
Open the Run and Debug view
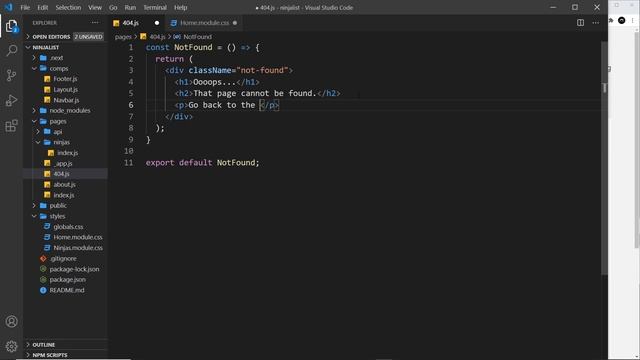click(11, 100)
